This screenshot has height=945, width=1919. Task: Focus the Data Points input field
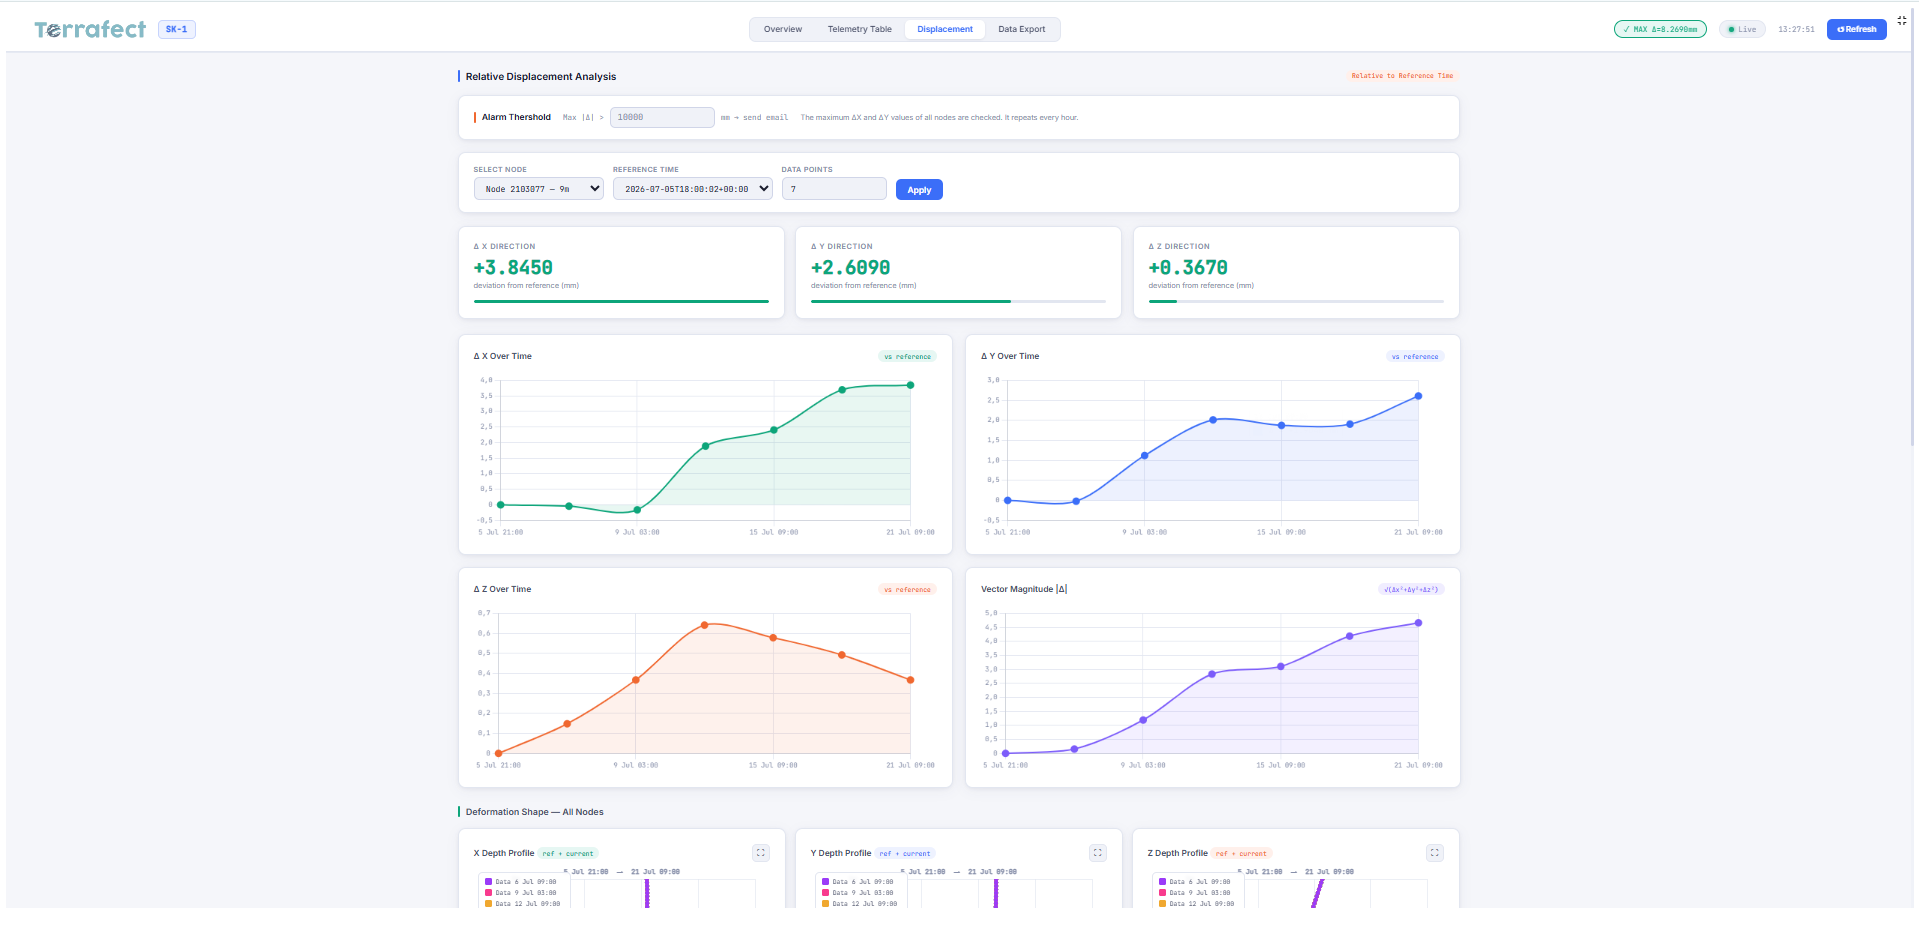coord(834,189)
